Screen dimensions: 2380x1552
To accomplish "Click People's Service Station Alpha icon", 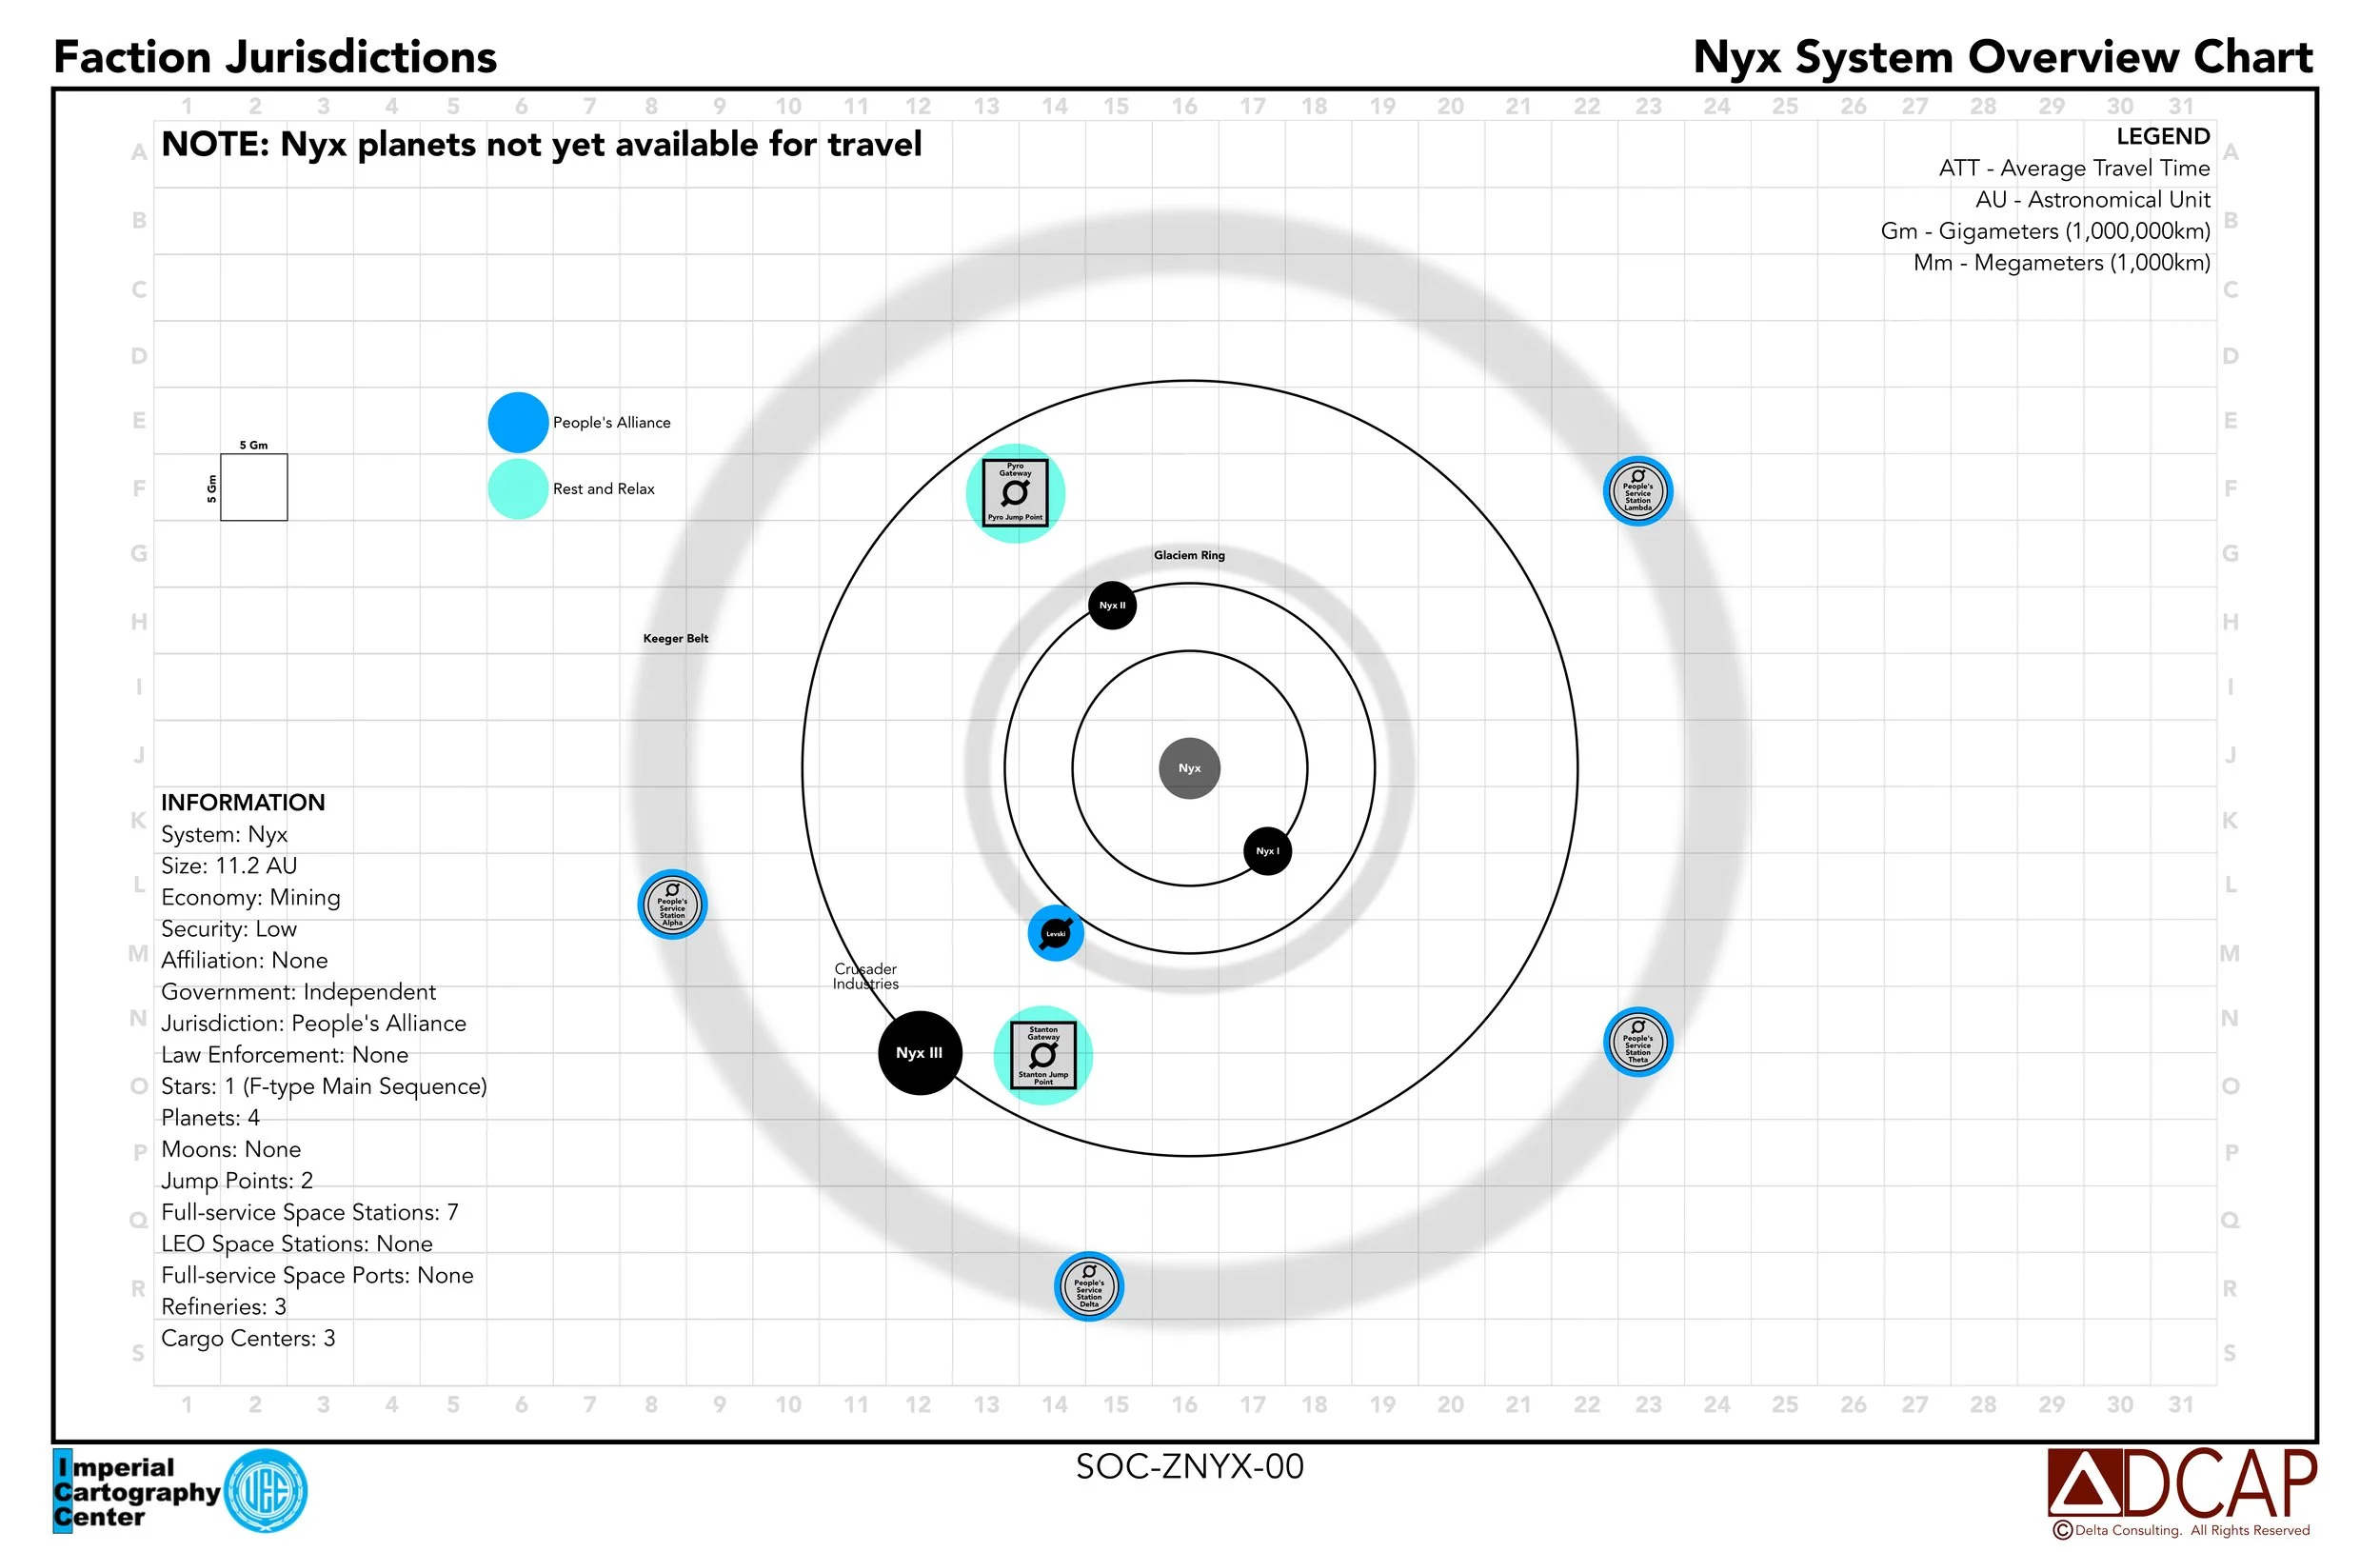I will coord(672,904).
